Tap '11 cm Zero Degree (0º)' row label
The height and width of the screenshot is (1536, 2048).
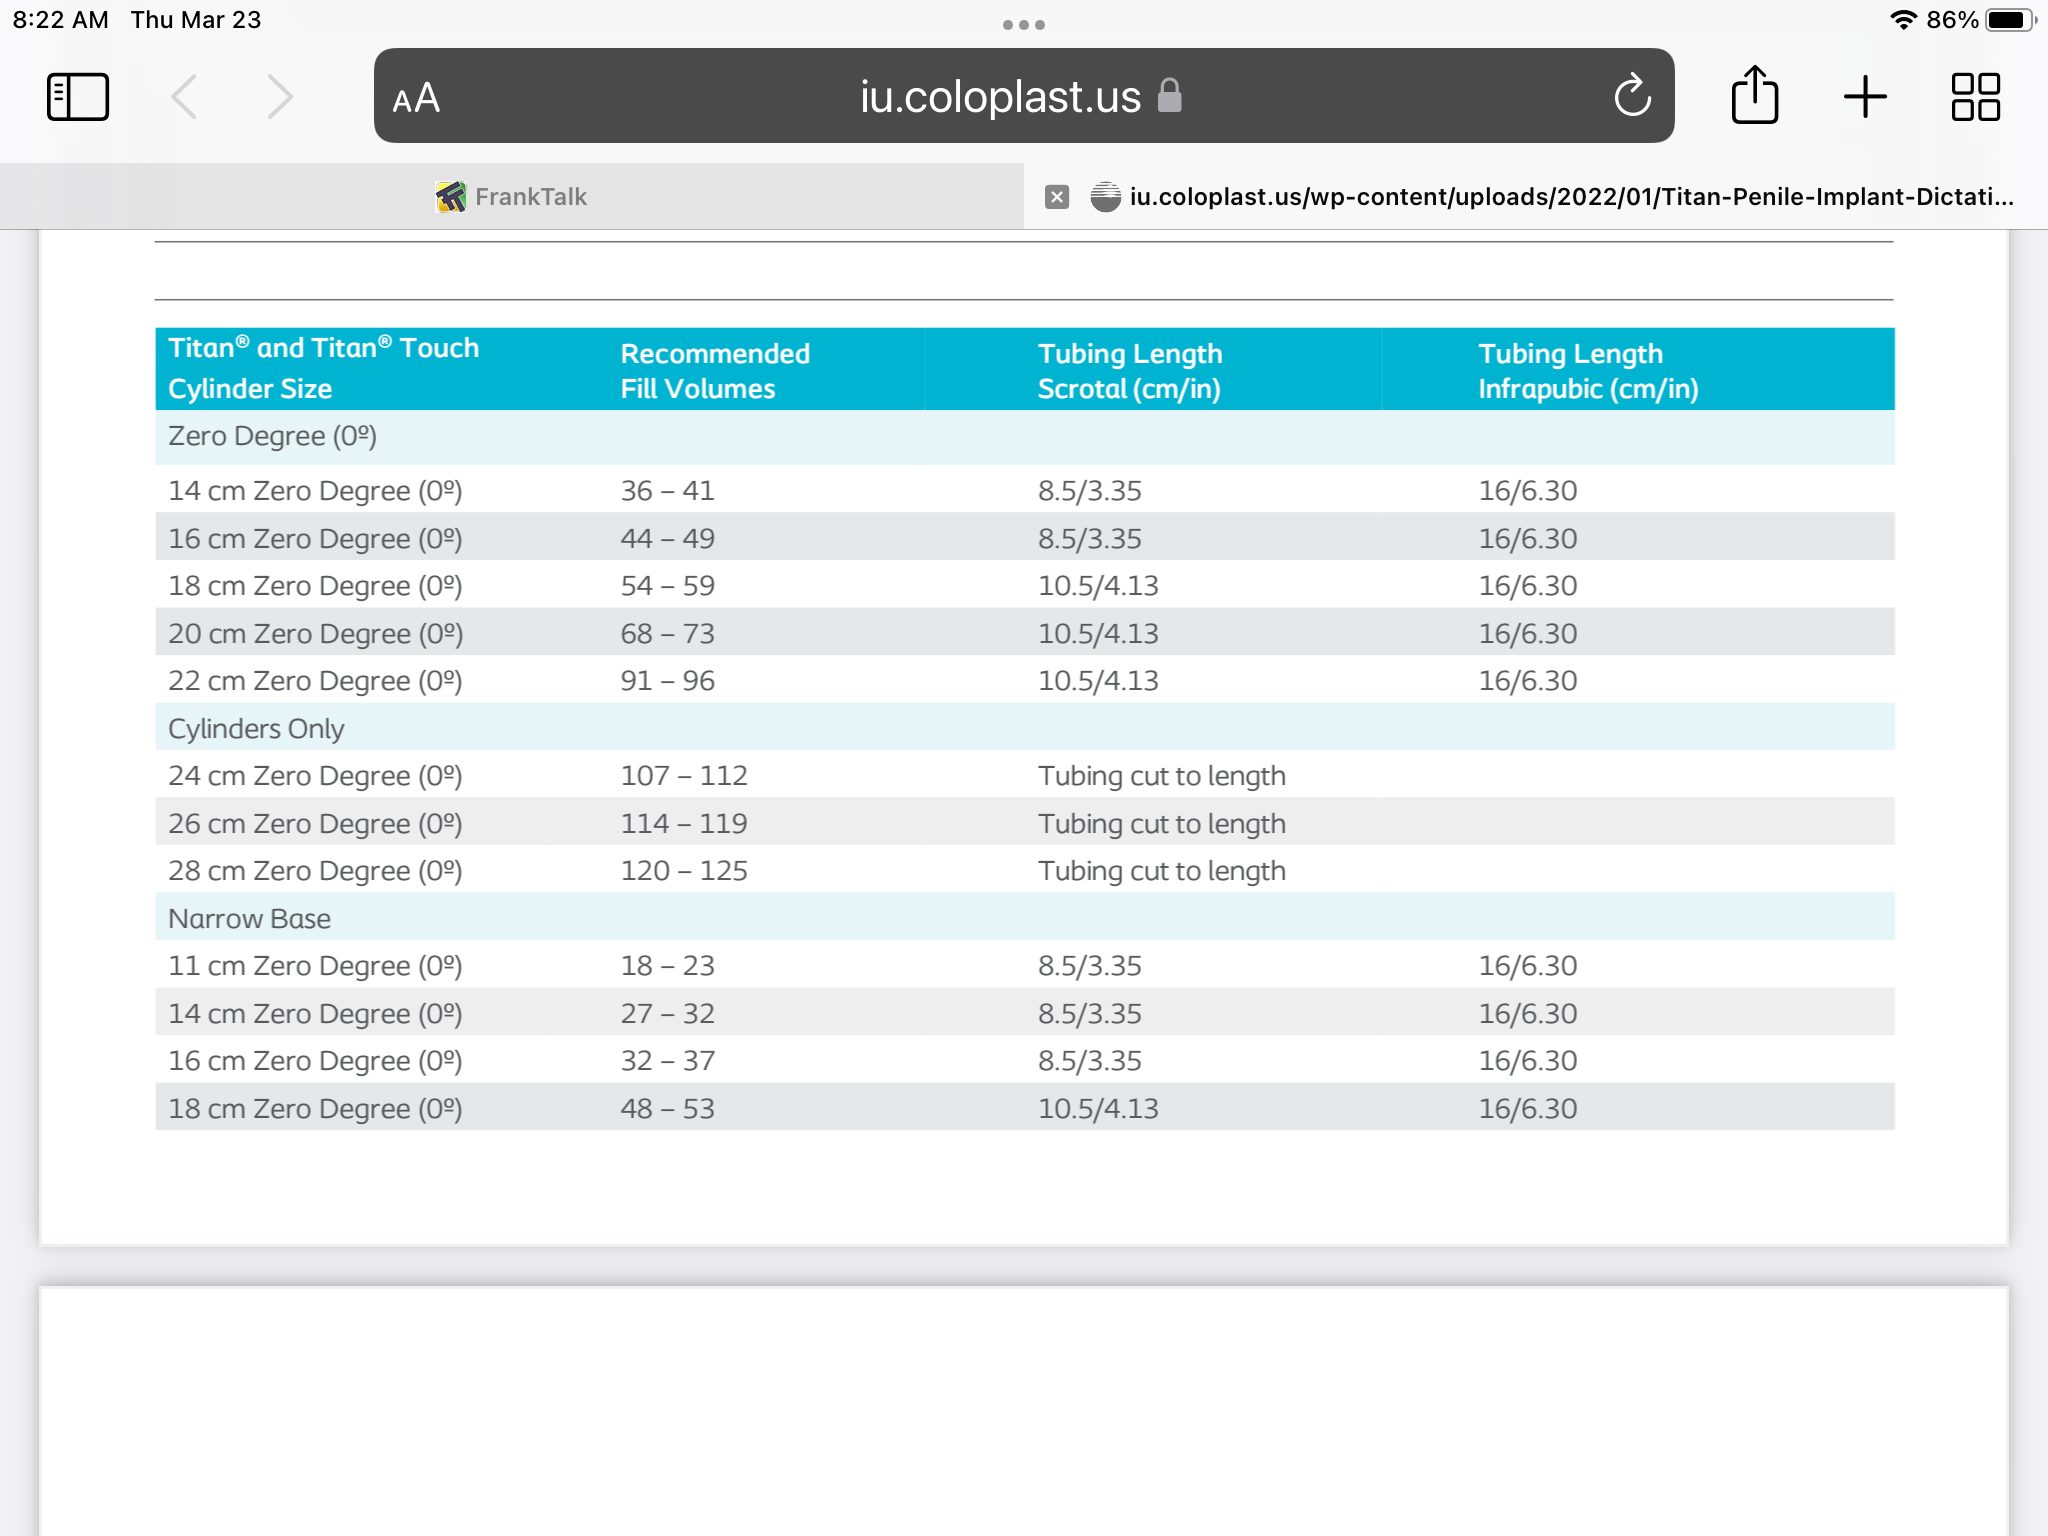[315, 966]
